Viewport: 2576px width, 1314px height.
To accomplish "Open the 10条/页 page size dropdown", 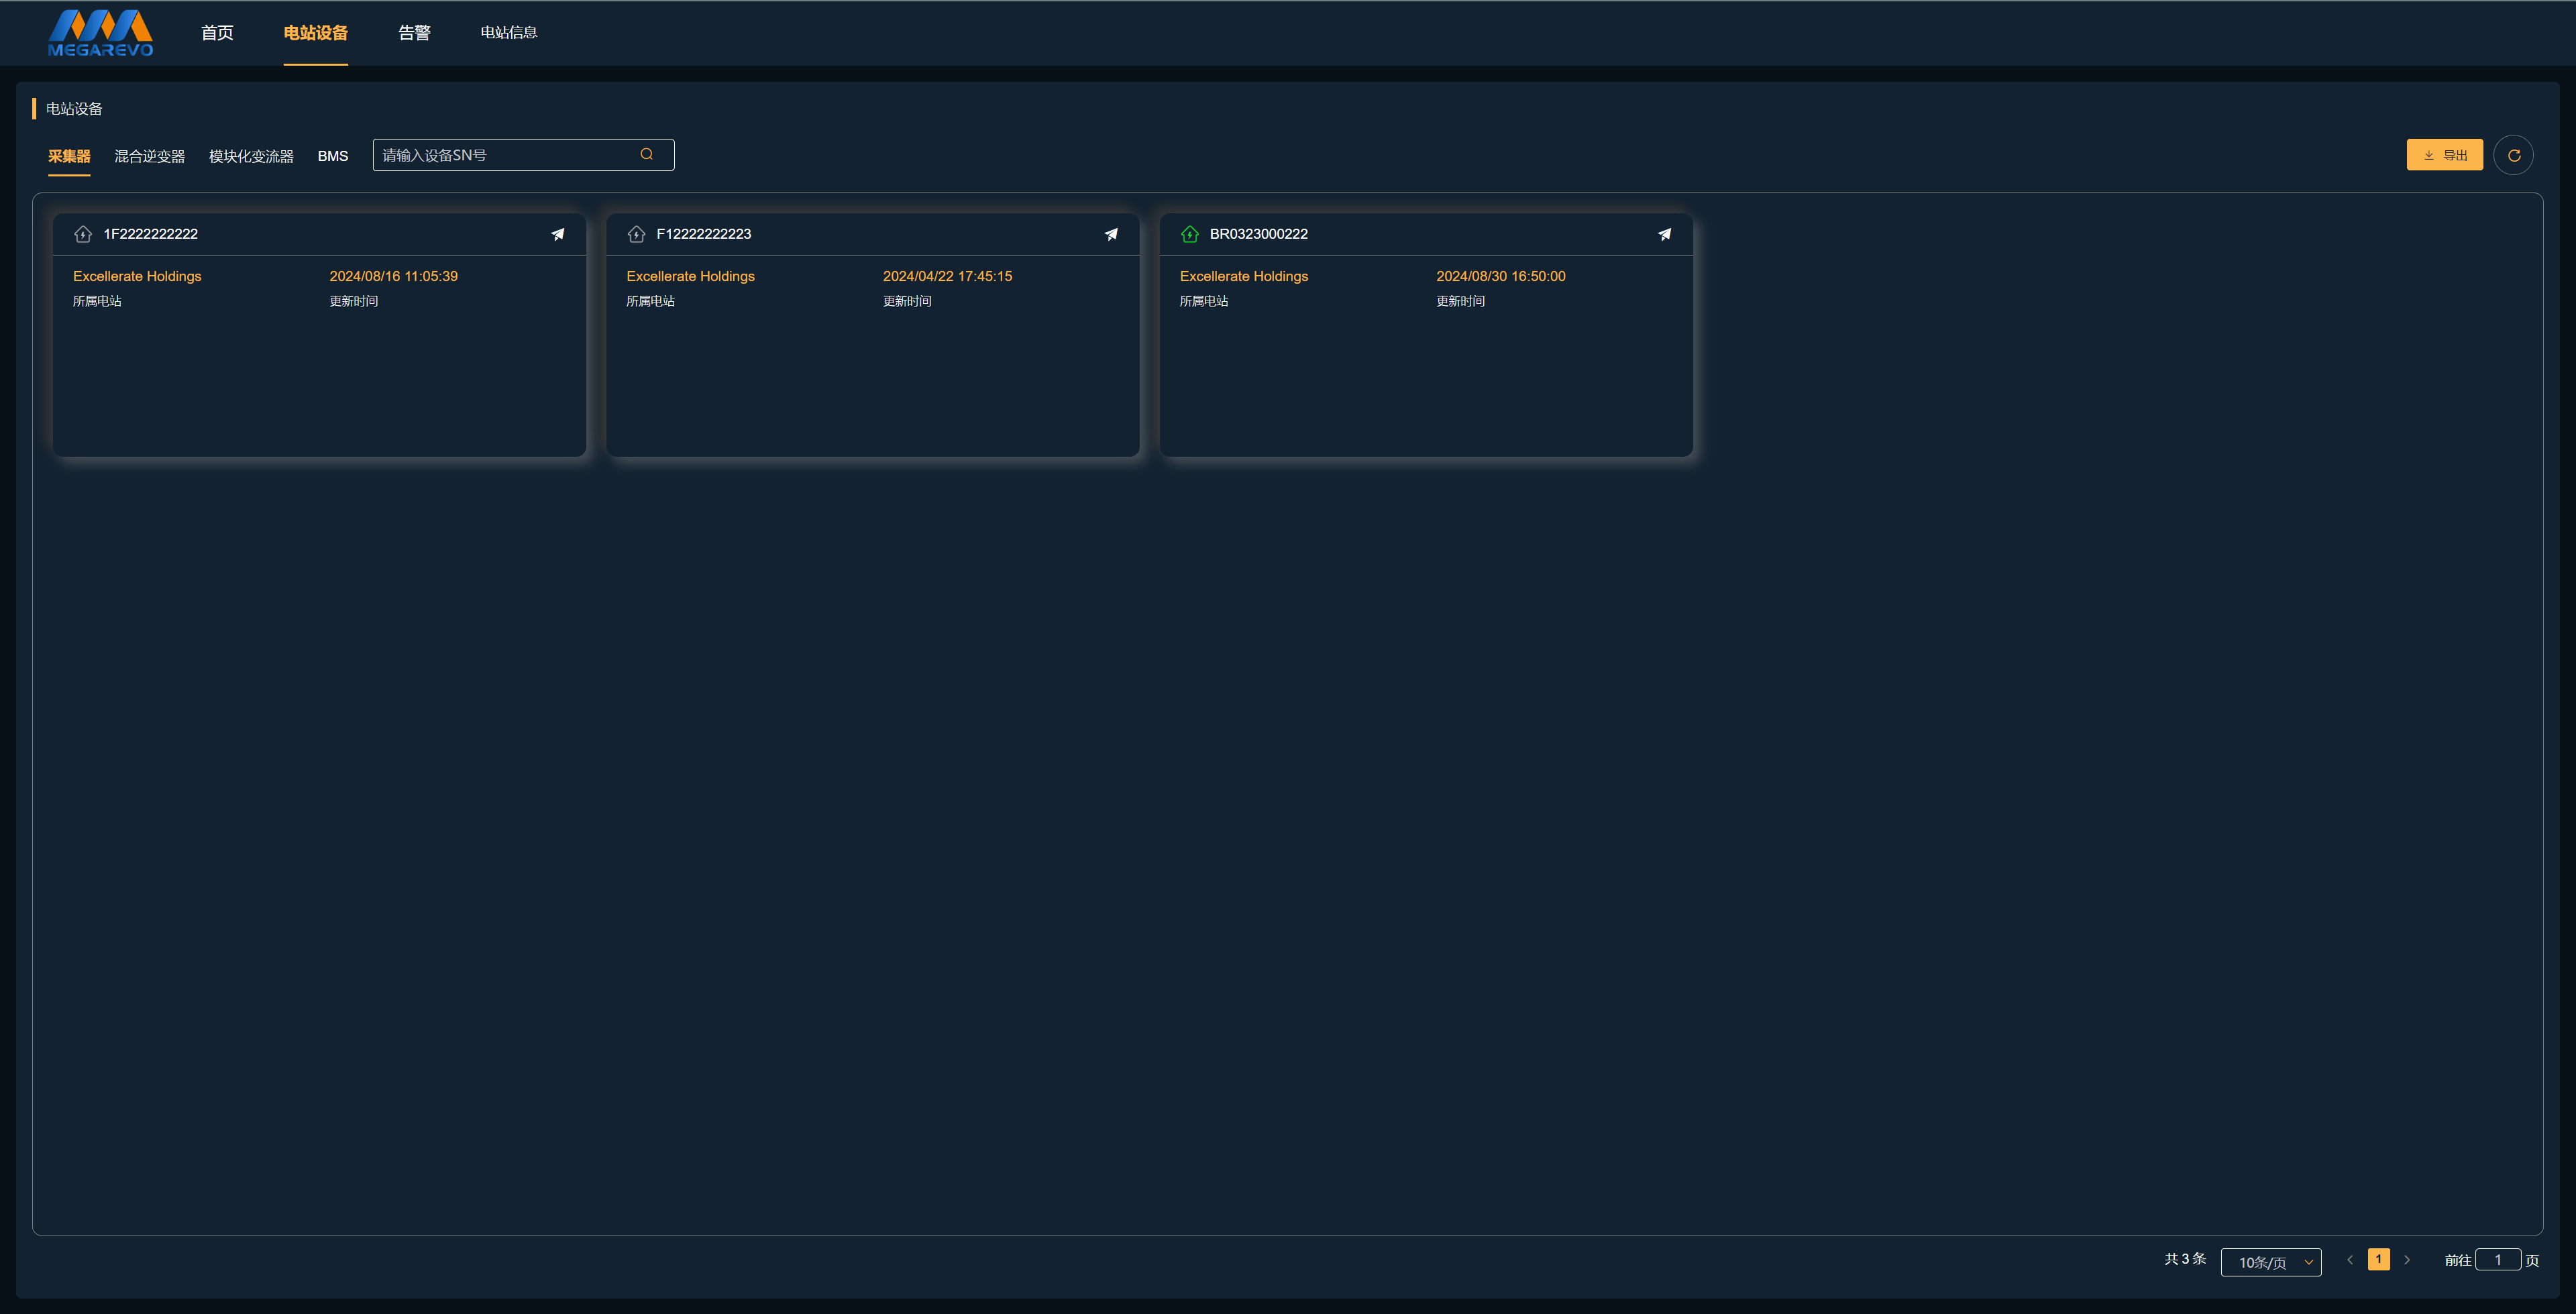I will pyautogui.click(x=2271, y=1262).
